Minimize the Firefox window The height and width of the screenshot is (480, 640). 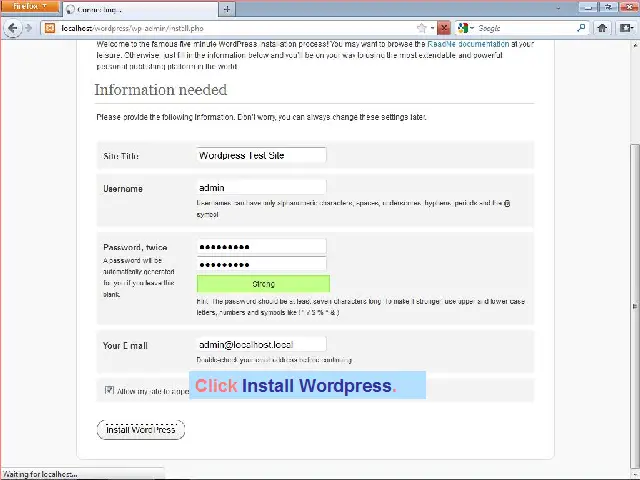pyautogui.click(x=588, y=7)
